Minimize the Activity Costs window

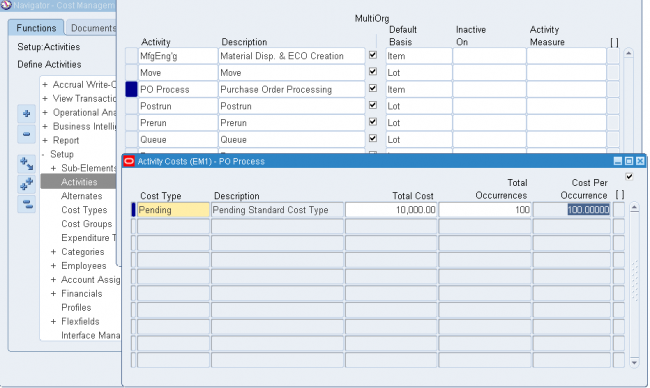[618, 161]
